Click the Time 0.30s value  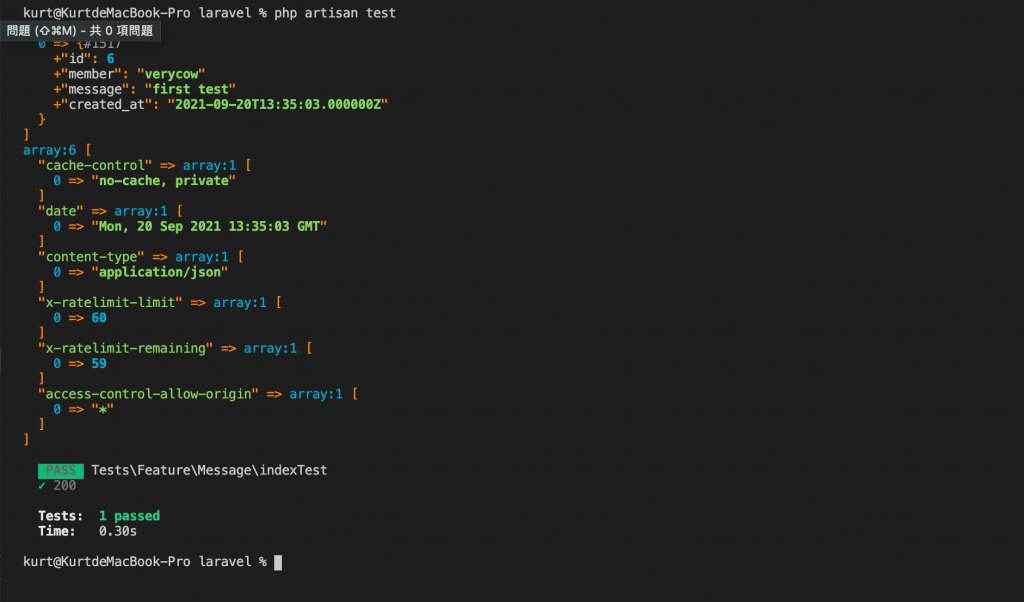click(118, 531)
